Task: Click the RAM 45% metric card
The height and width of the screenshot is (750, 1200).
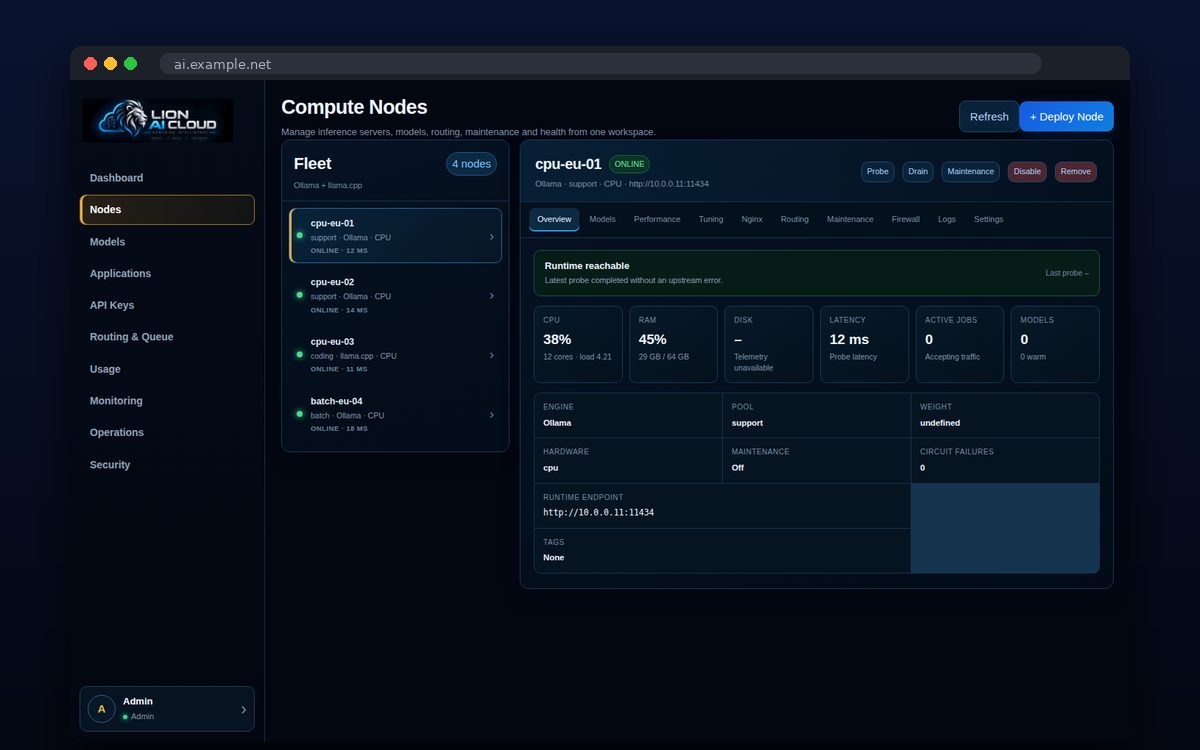Action: [x=674, y=345]
